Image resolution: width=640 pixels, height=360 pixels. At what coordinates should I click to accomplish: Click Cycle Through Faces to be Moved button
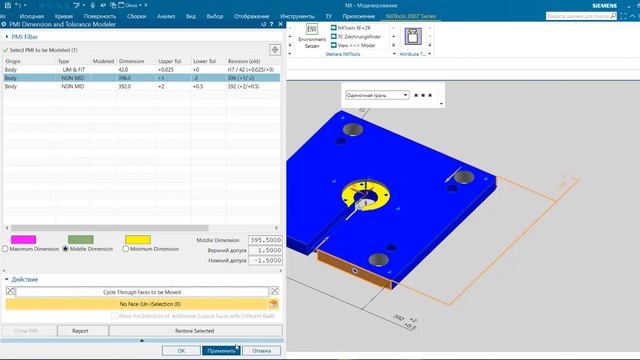[x=142, y=291]
